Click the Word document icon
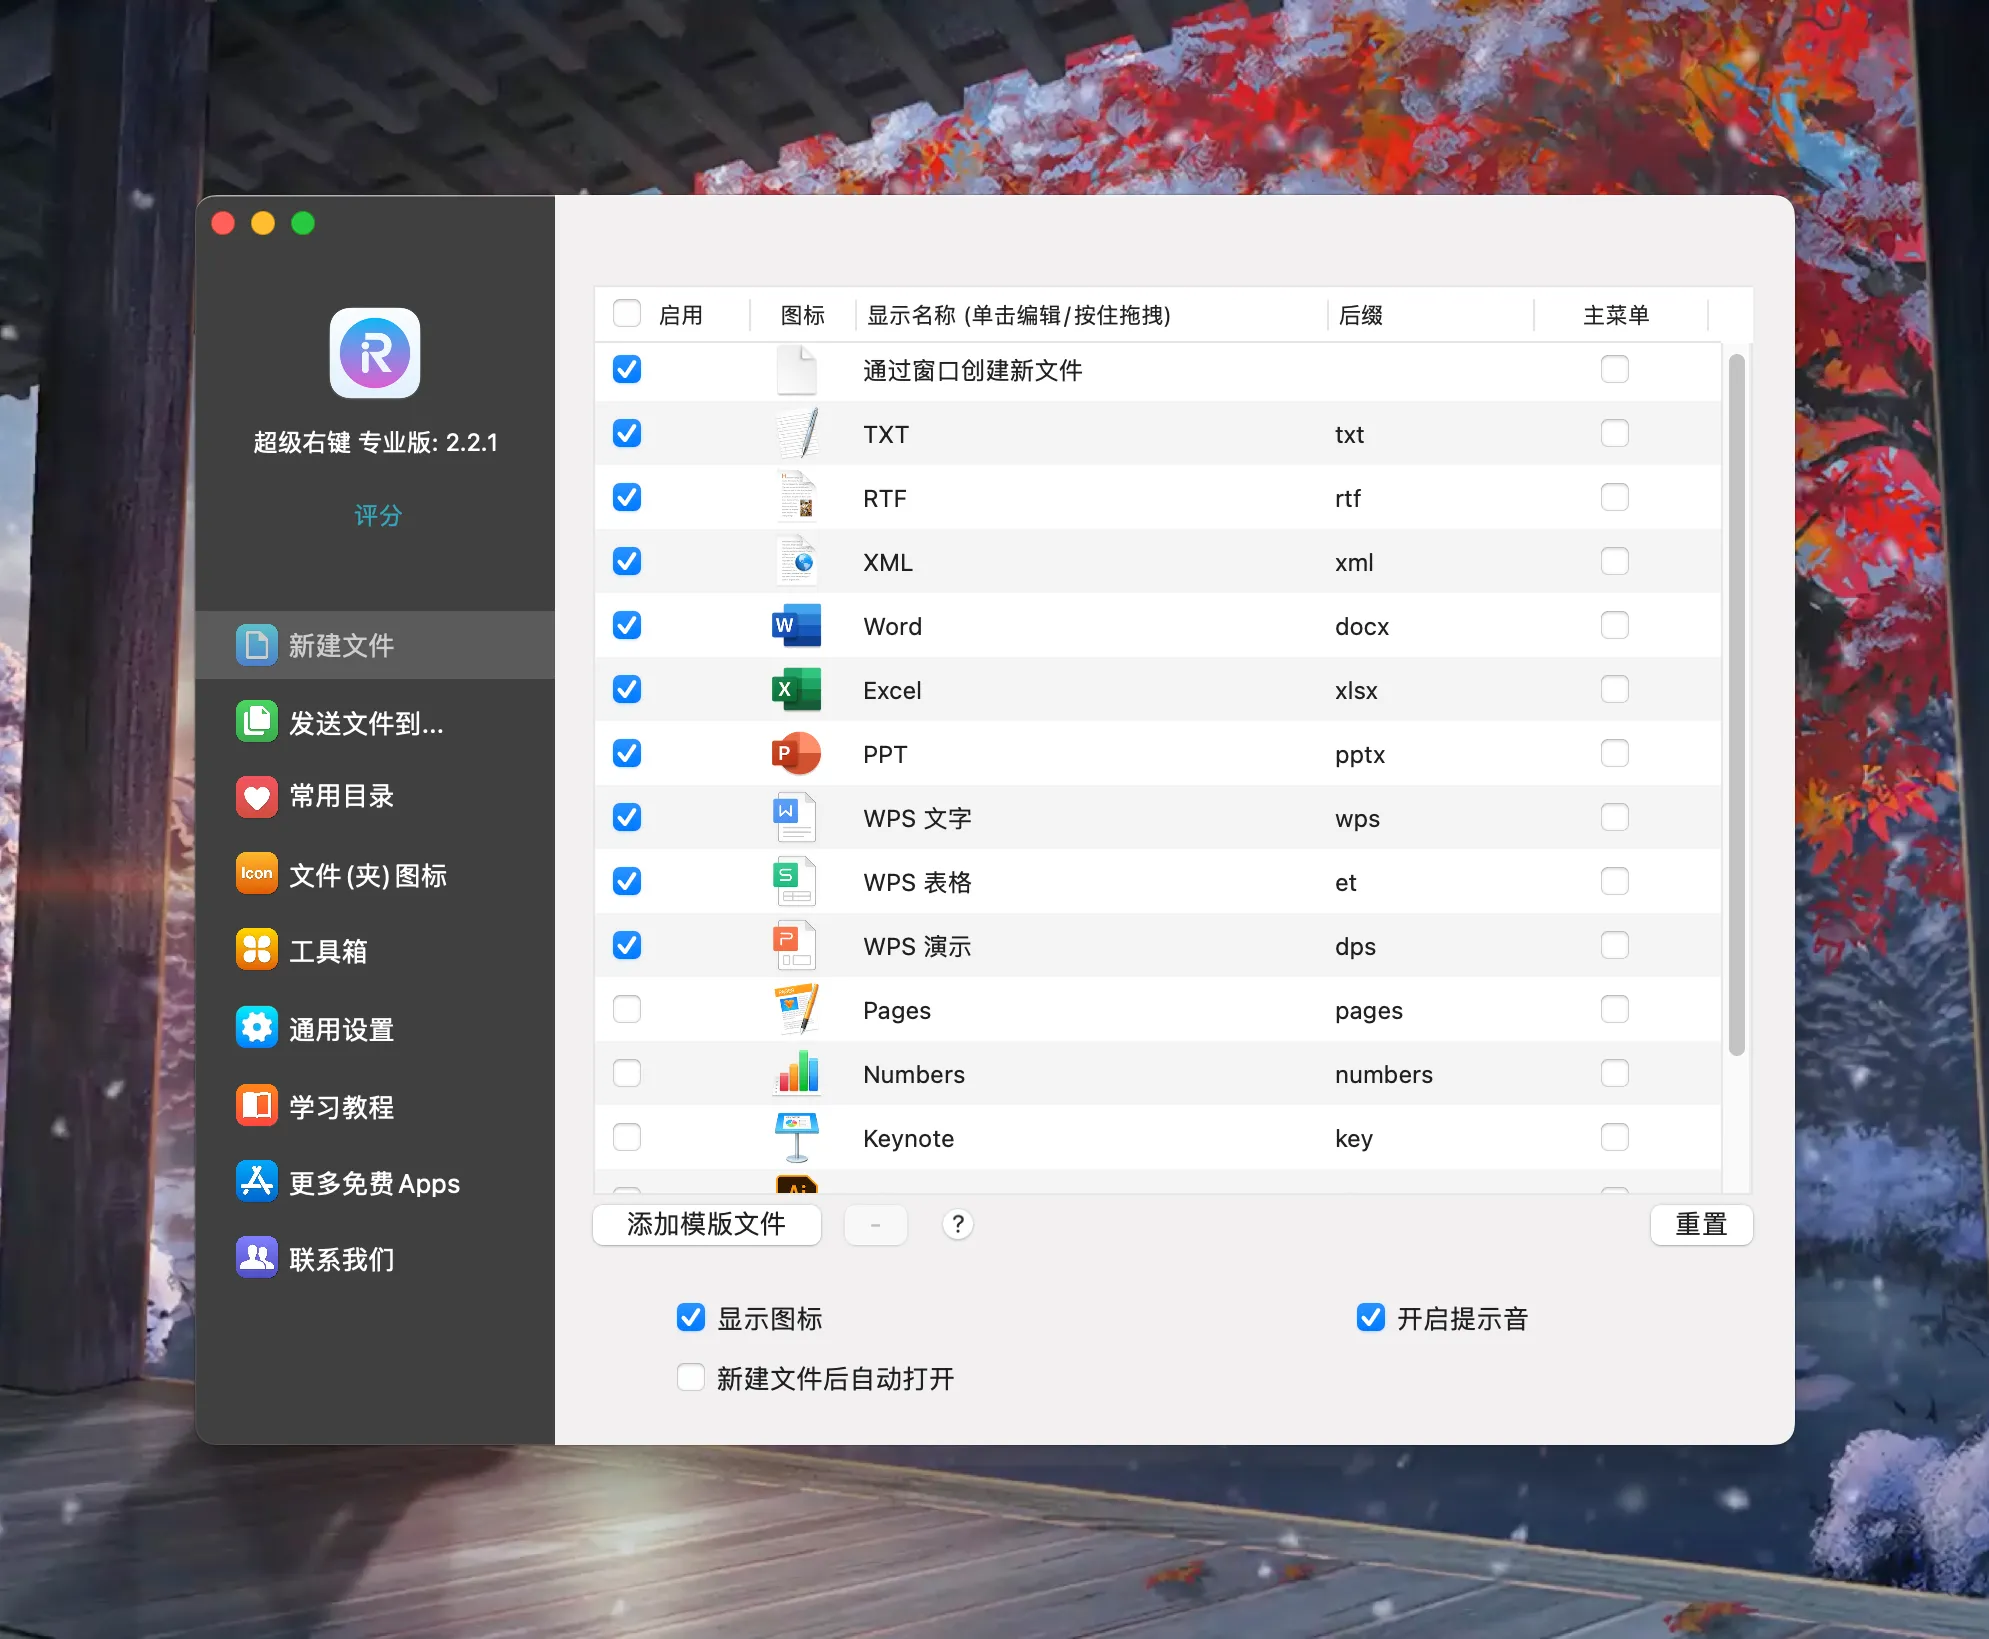This screenshot has height=1639, width=1989. [x=796, y=625]
